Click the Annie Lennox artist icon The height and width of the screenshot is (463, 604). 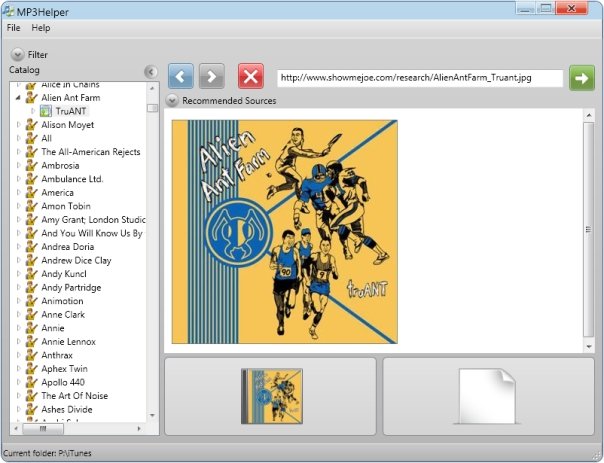pyautogui.click(x=31, y=342)
